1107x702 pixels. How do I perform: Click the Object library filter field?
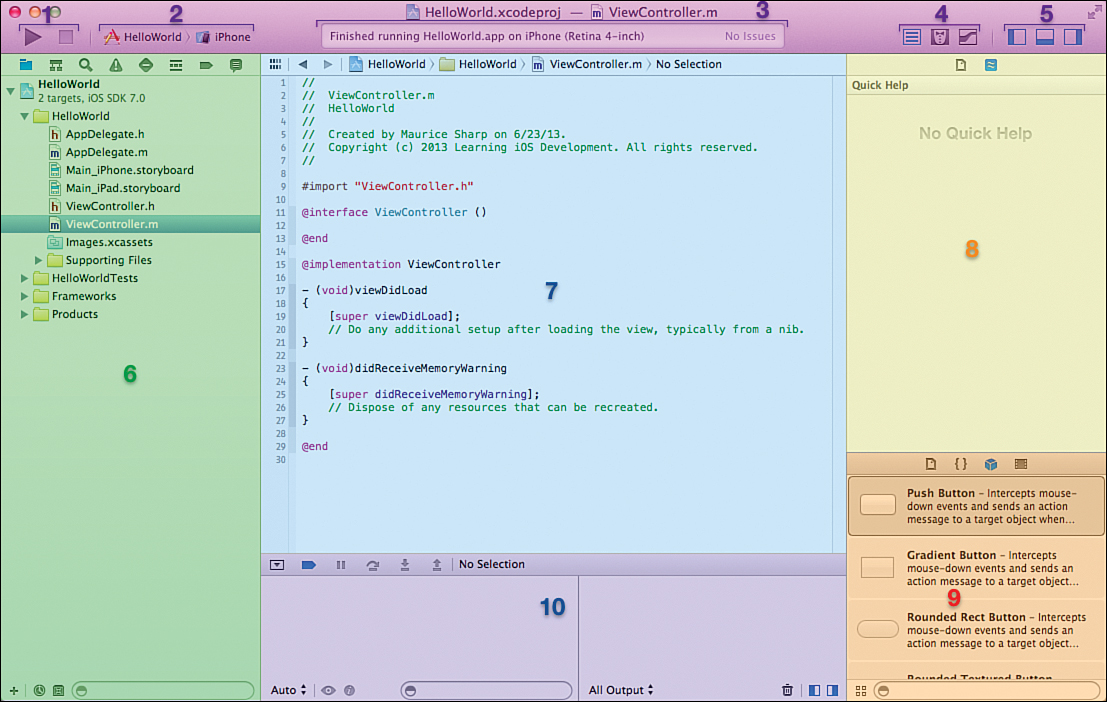(986, 691)
